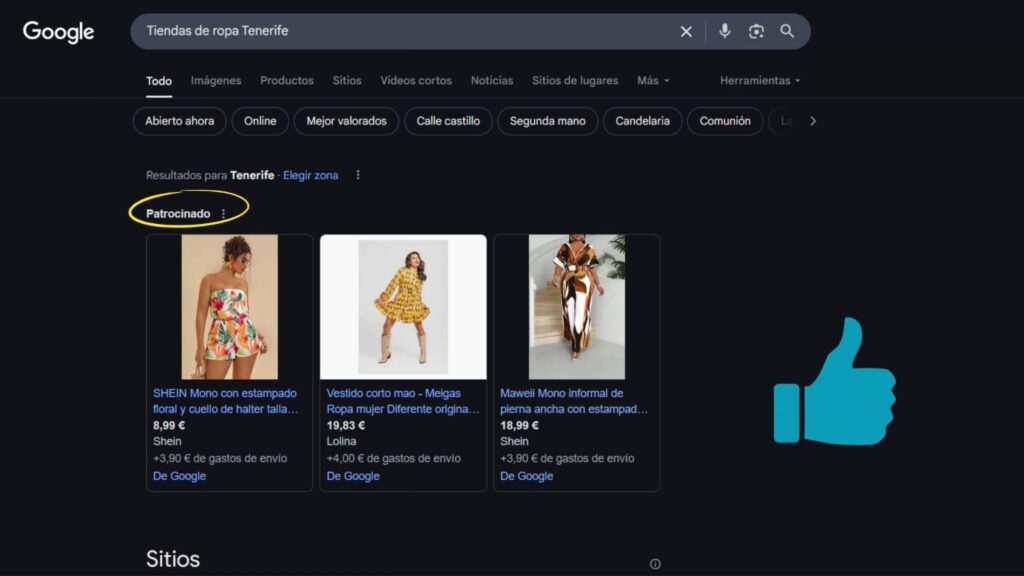Apply the Abierto ahora filter chip
The width and height of the screenshot is (1024, 576).
(x=180, y=121)
